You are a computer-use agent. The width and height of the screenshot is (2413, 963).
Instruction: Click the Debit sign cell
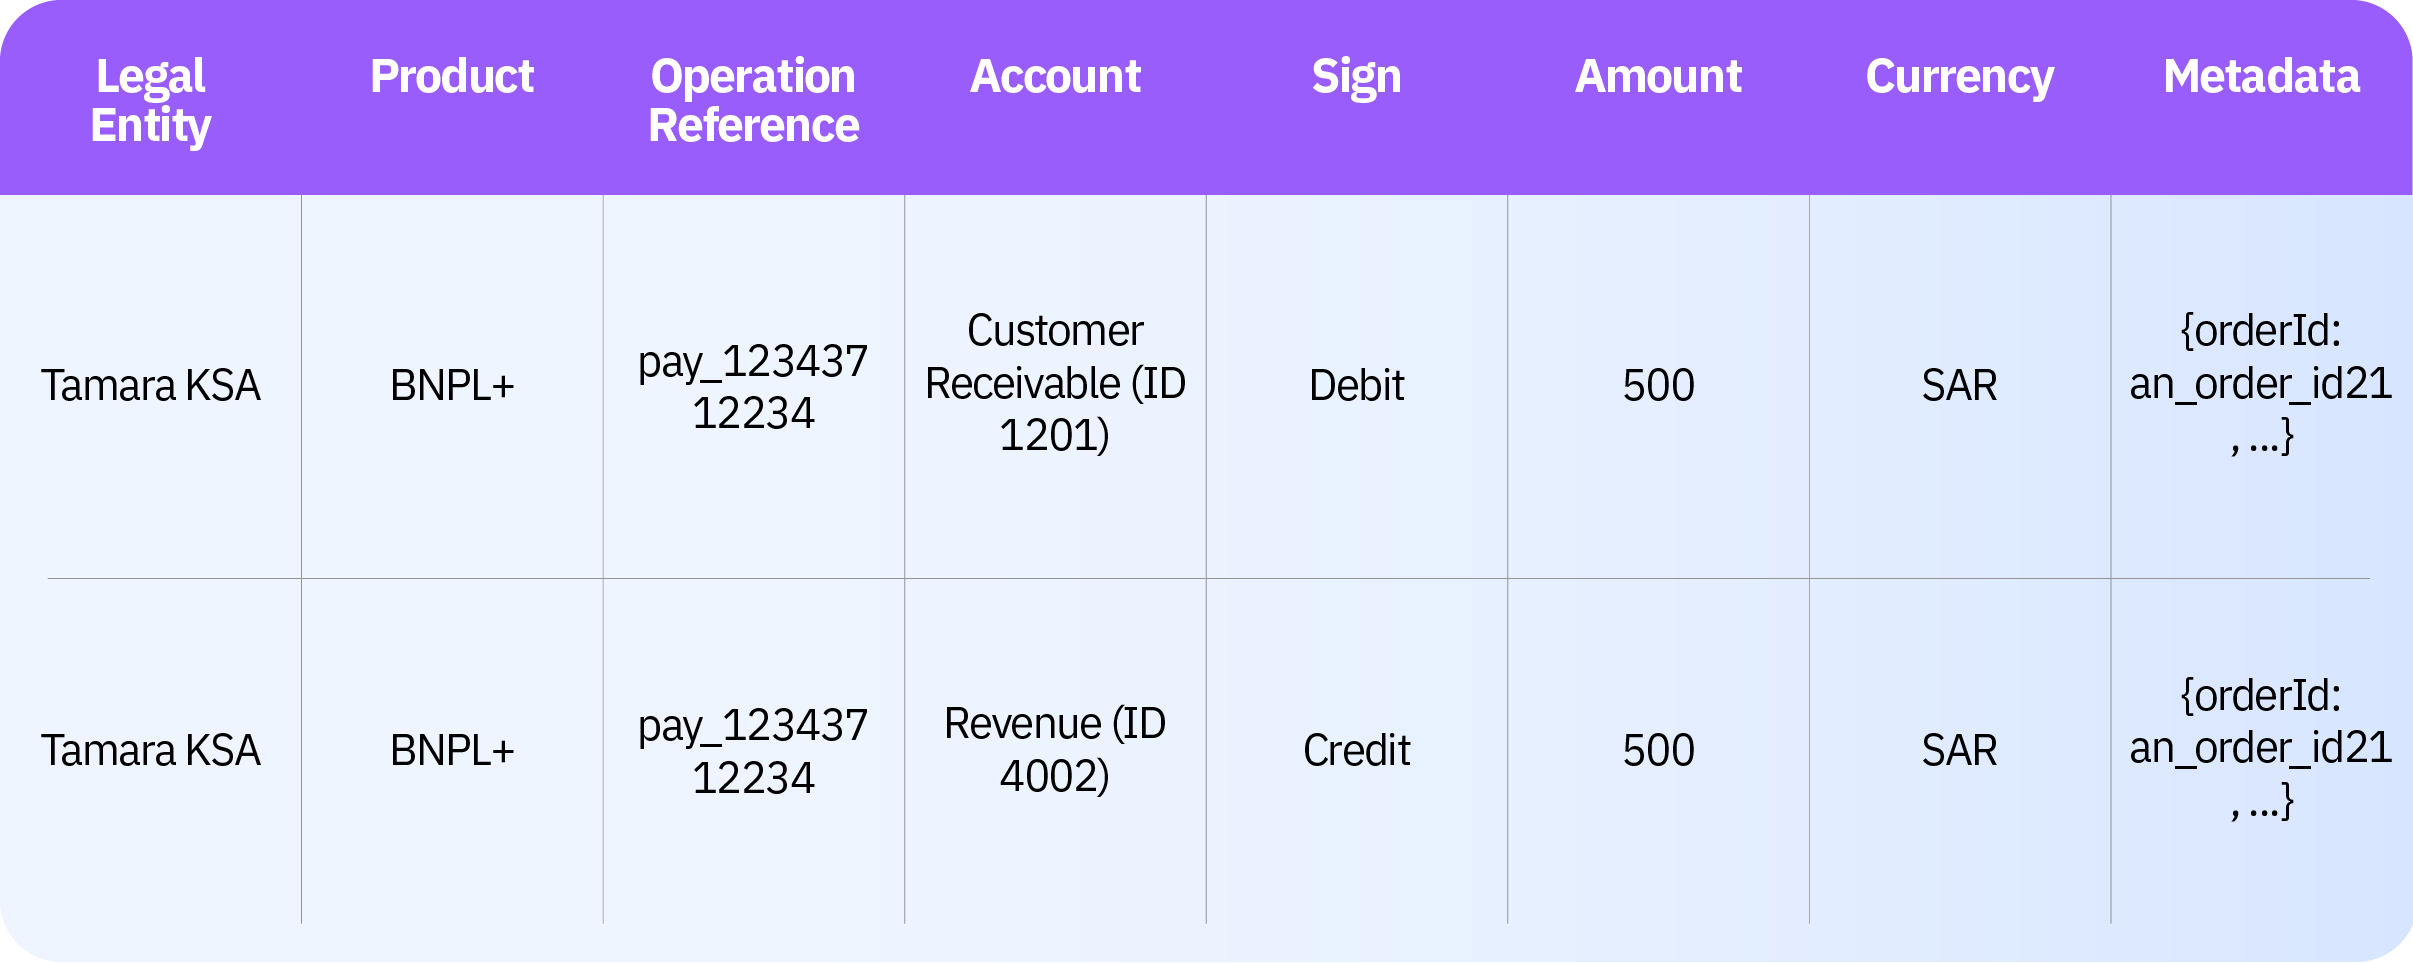(x=1357, y=385)
